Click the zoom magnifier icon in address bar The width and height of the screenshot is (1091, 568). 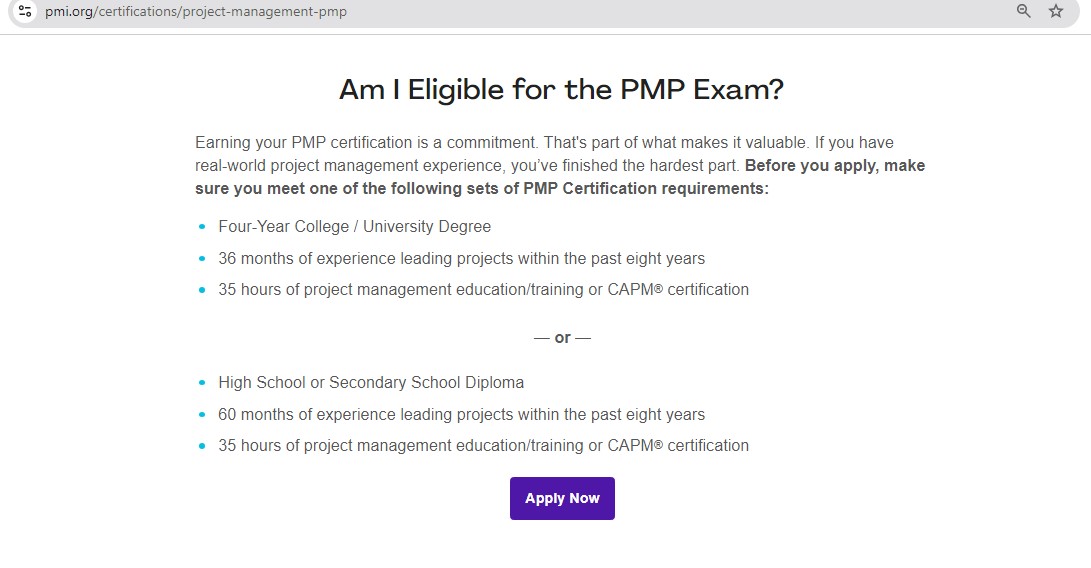[1024, 11]
